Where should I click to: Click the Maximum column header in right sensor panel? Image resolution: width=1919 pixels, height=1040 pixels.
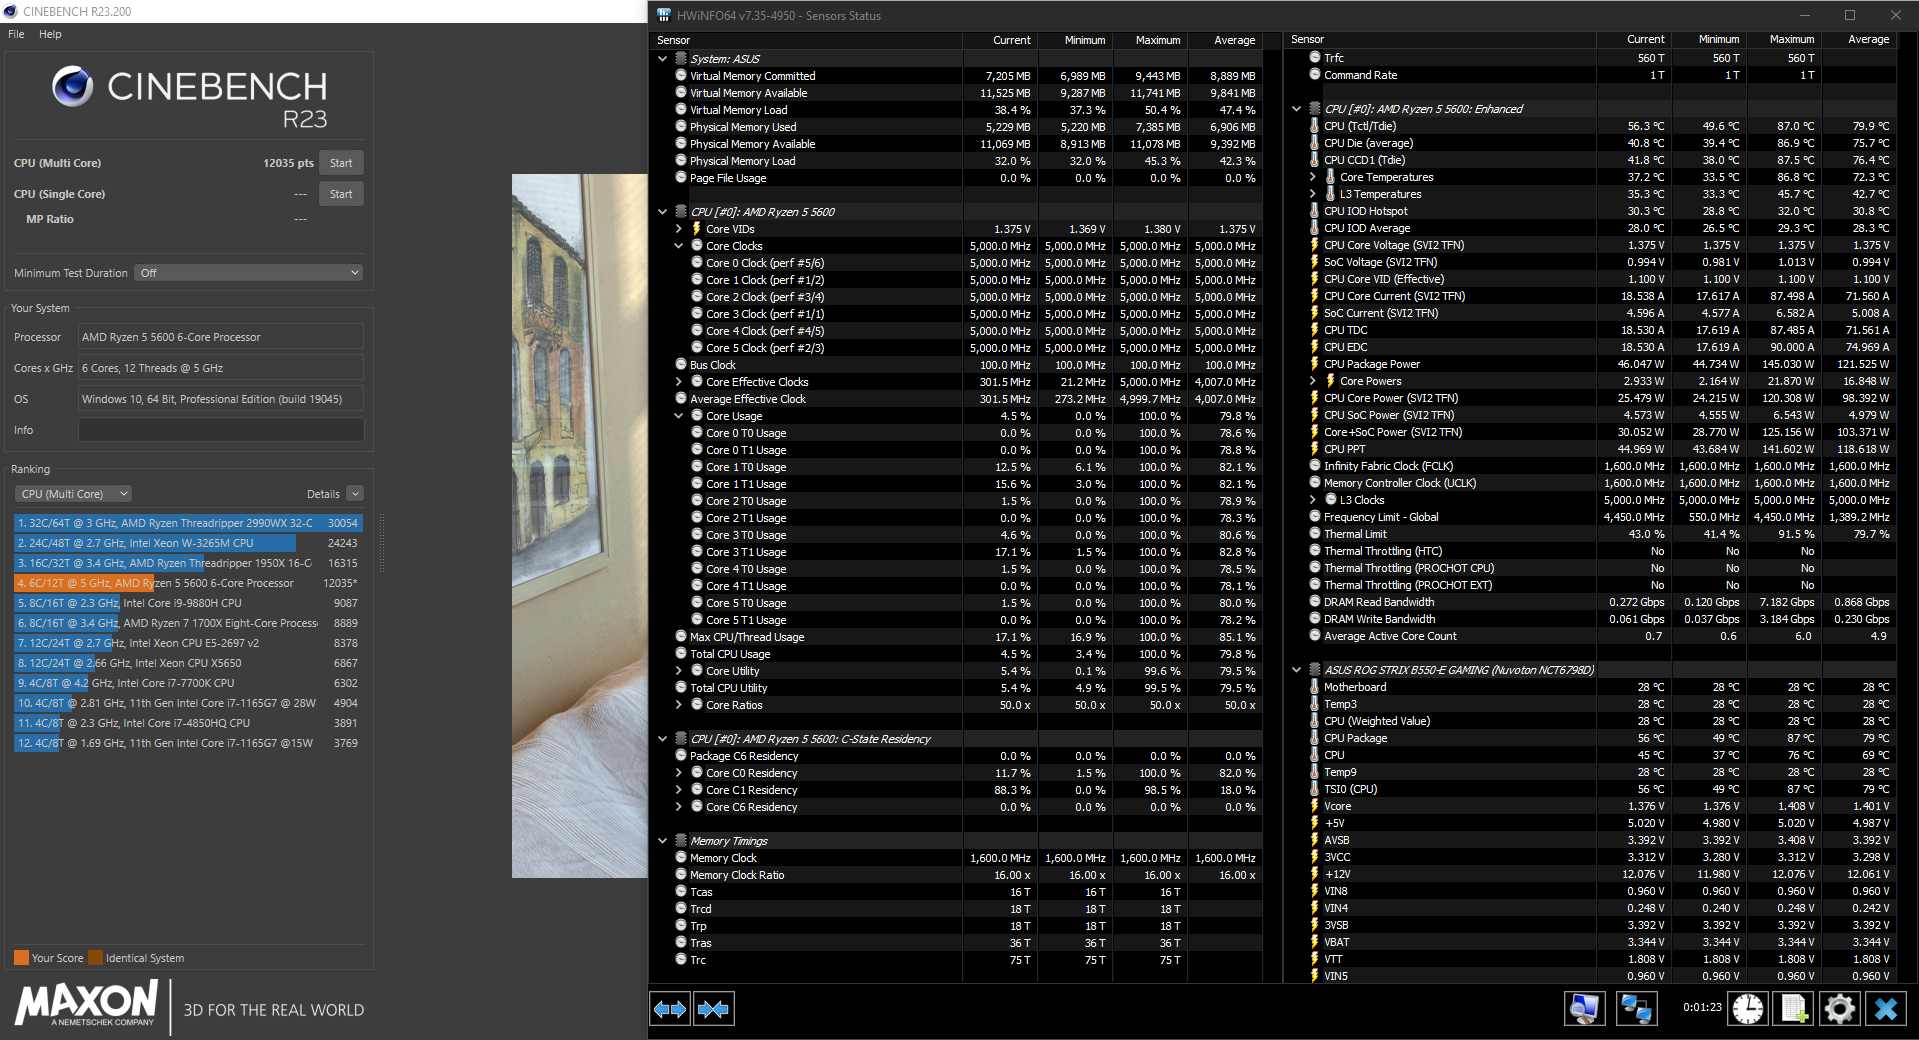[x=1791, y=39]
